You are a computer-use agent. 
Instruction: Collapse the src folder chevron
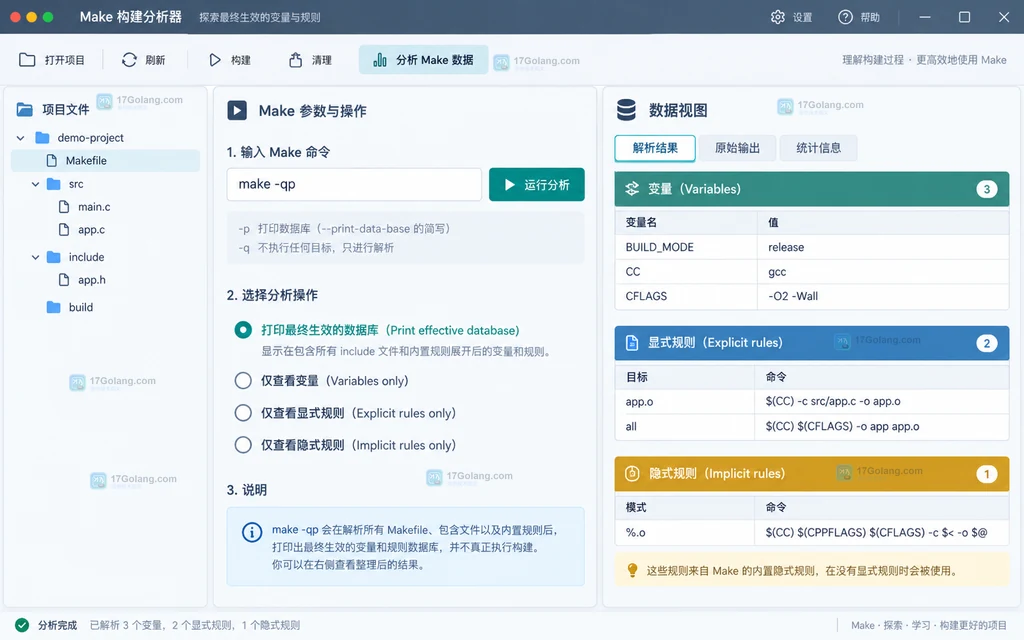35,185
